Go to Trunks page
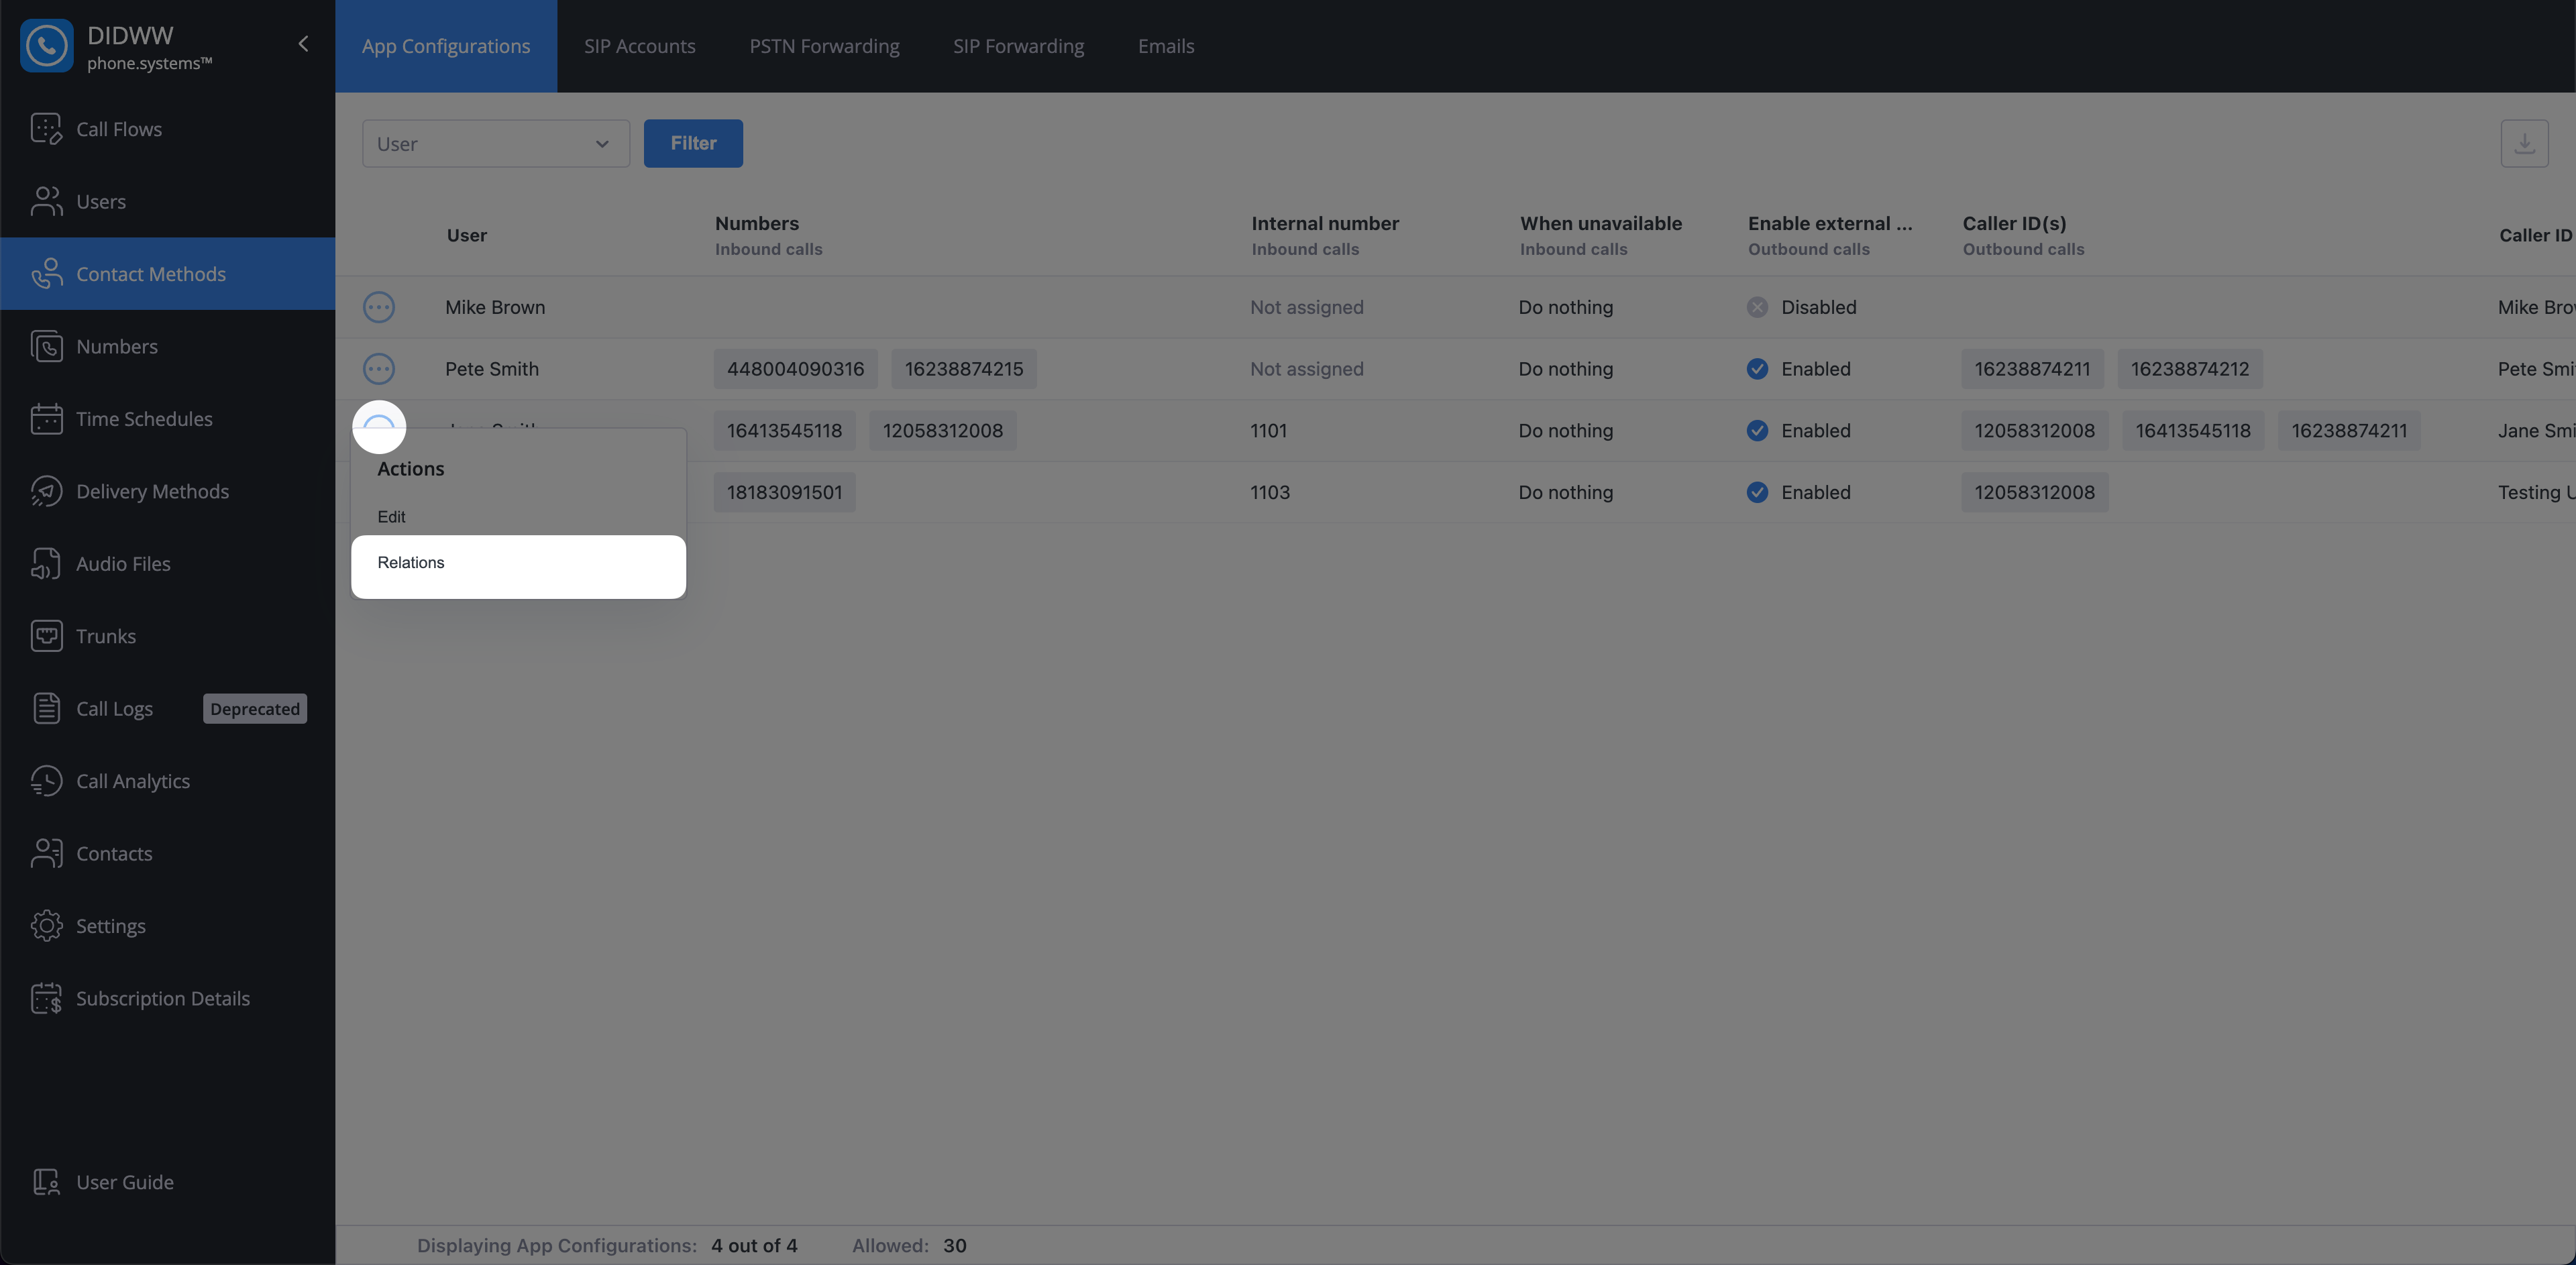The height and width of the screenshot is (1265, 2576). (168, 636)
